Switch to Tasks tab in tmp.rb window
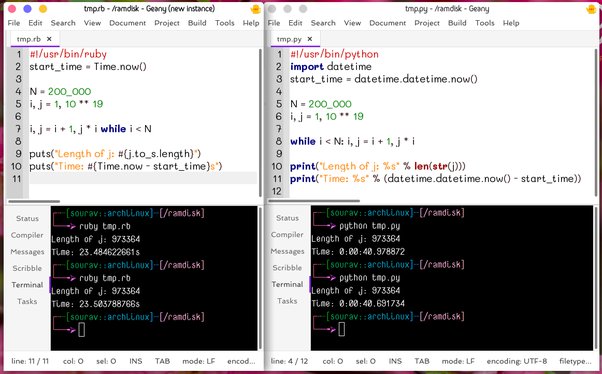602x374 pixels. pos(27,301)
